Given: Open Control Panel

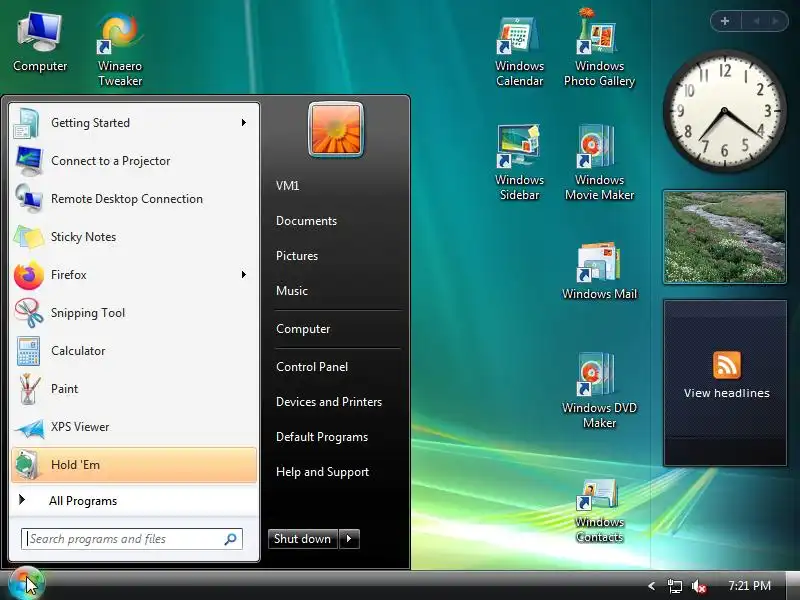Looking at the screenshot, I should click(x=312, y=367).
